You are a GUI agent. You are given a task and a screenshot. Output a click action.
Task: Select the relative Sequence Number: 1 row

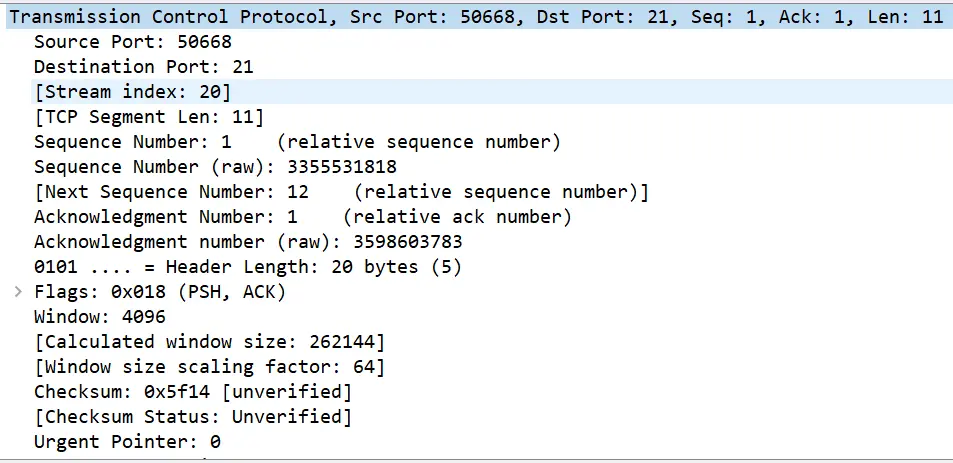297,142
